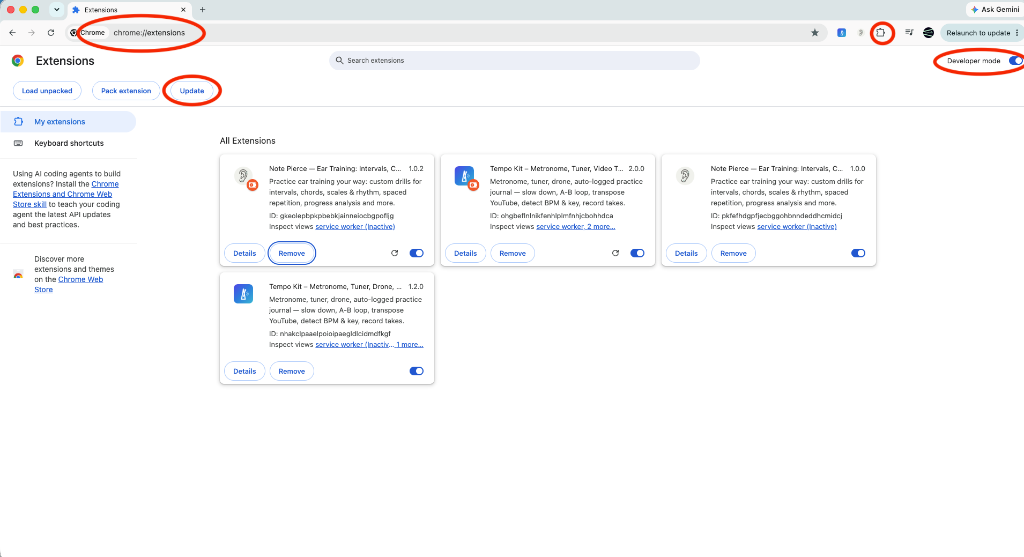Click the Tempo Kit 1.2.0 metronome icon
1024x557 pixels.
(244, 294)
